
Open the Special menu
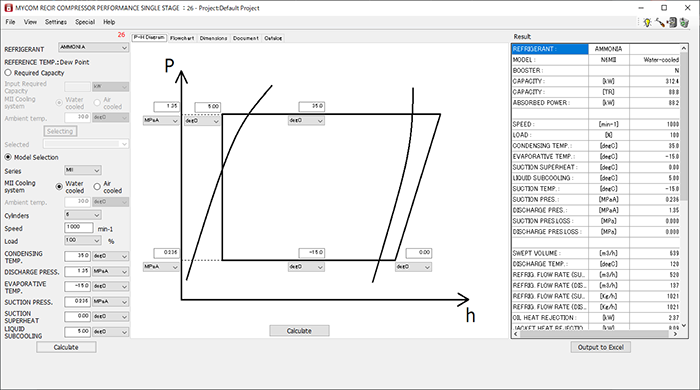(85, 22)
